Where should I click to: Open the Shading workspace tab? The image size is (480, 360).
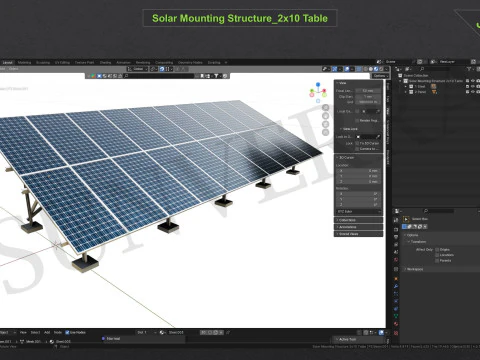point(105,62)
